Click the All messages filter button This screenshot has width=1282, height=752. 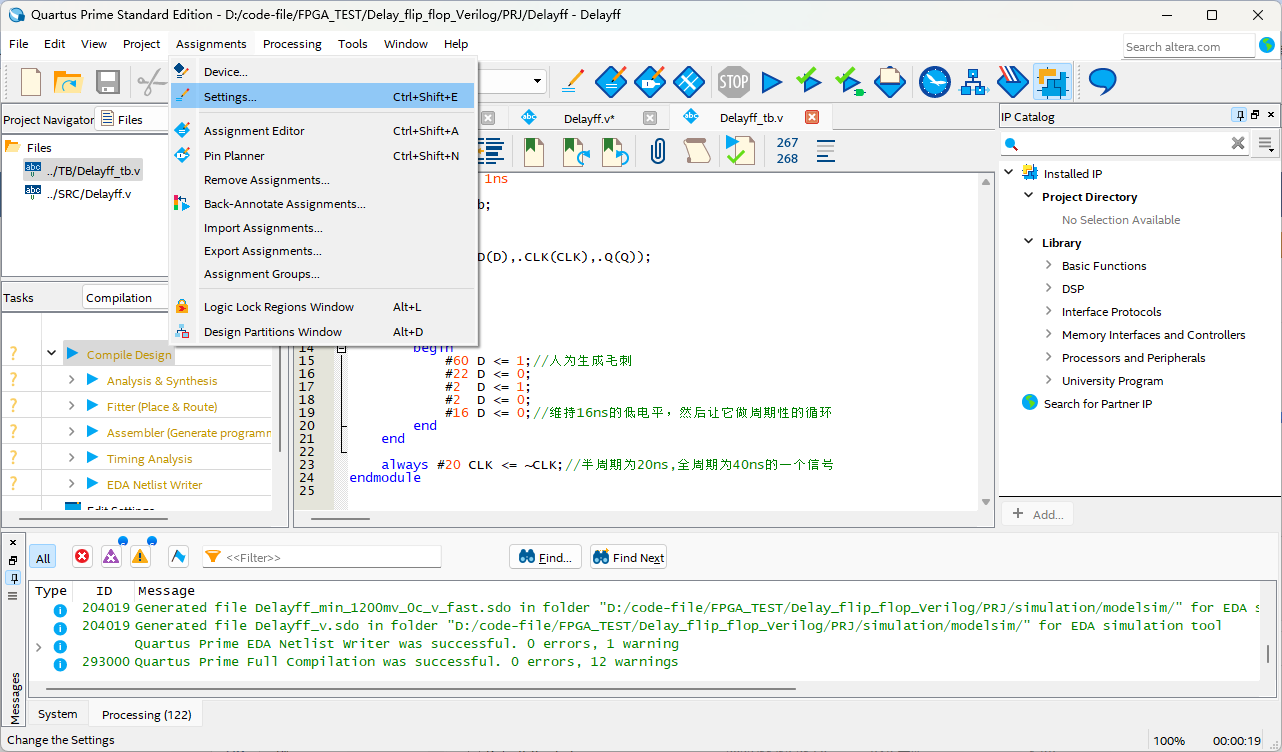coord(43,558)
